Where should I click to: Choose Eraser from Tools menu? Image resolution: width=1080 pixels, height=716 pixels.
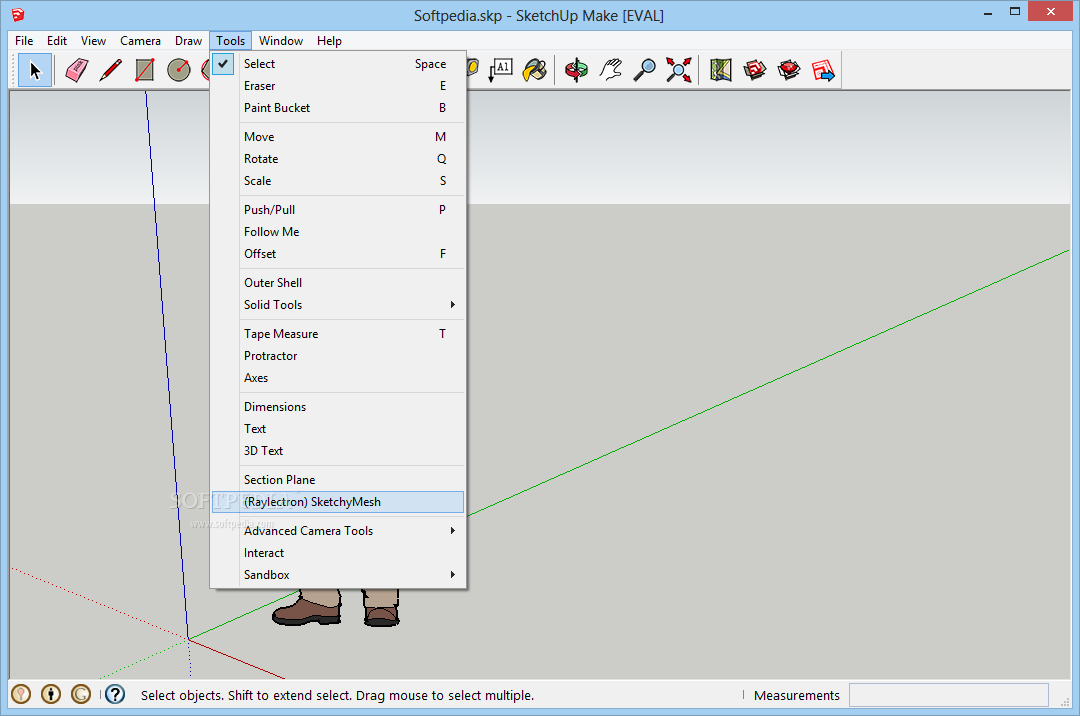338,85
